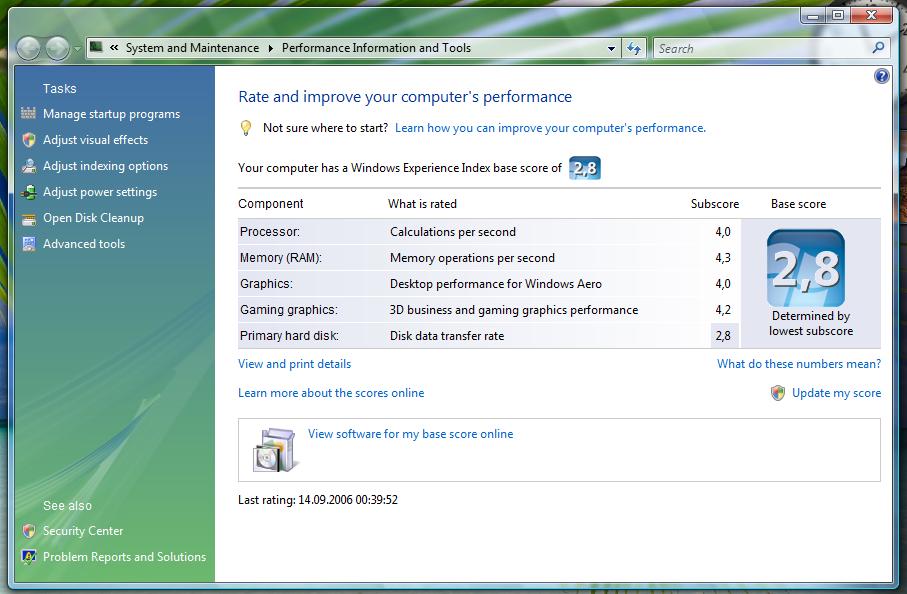
Task: Click the Adjust indexing options icon
Action: click(x=29, y=166)
